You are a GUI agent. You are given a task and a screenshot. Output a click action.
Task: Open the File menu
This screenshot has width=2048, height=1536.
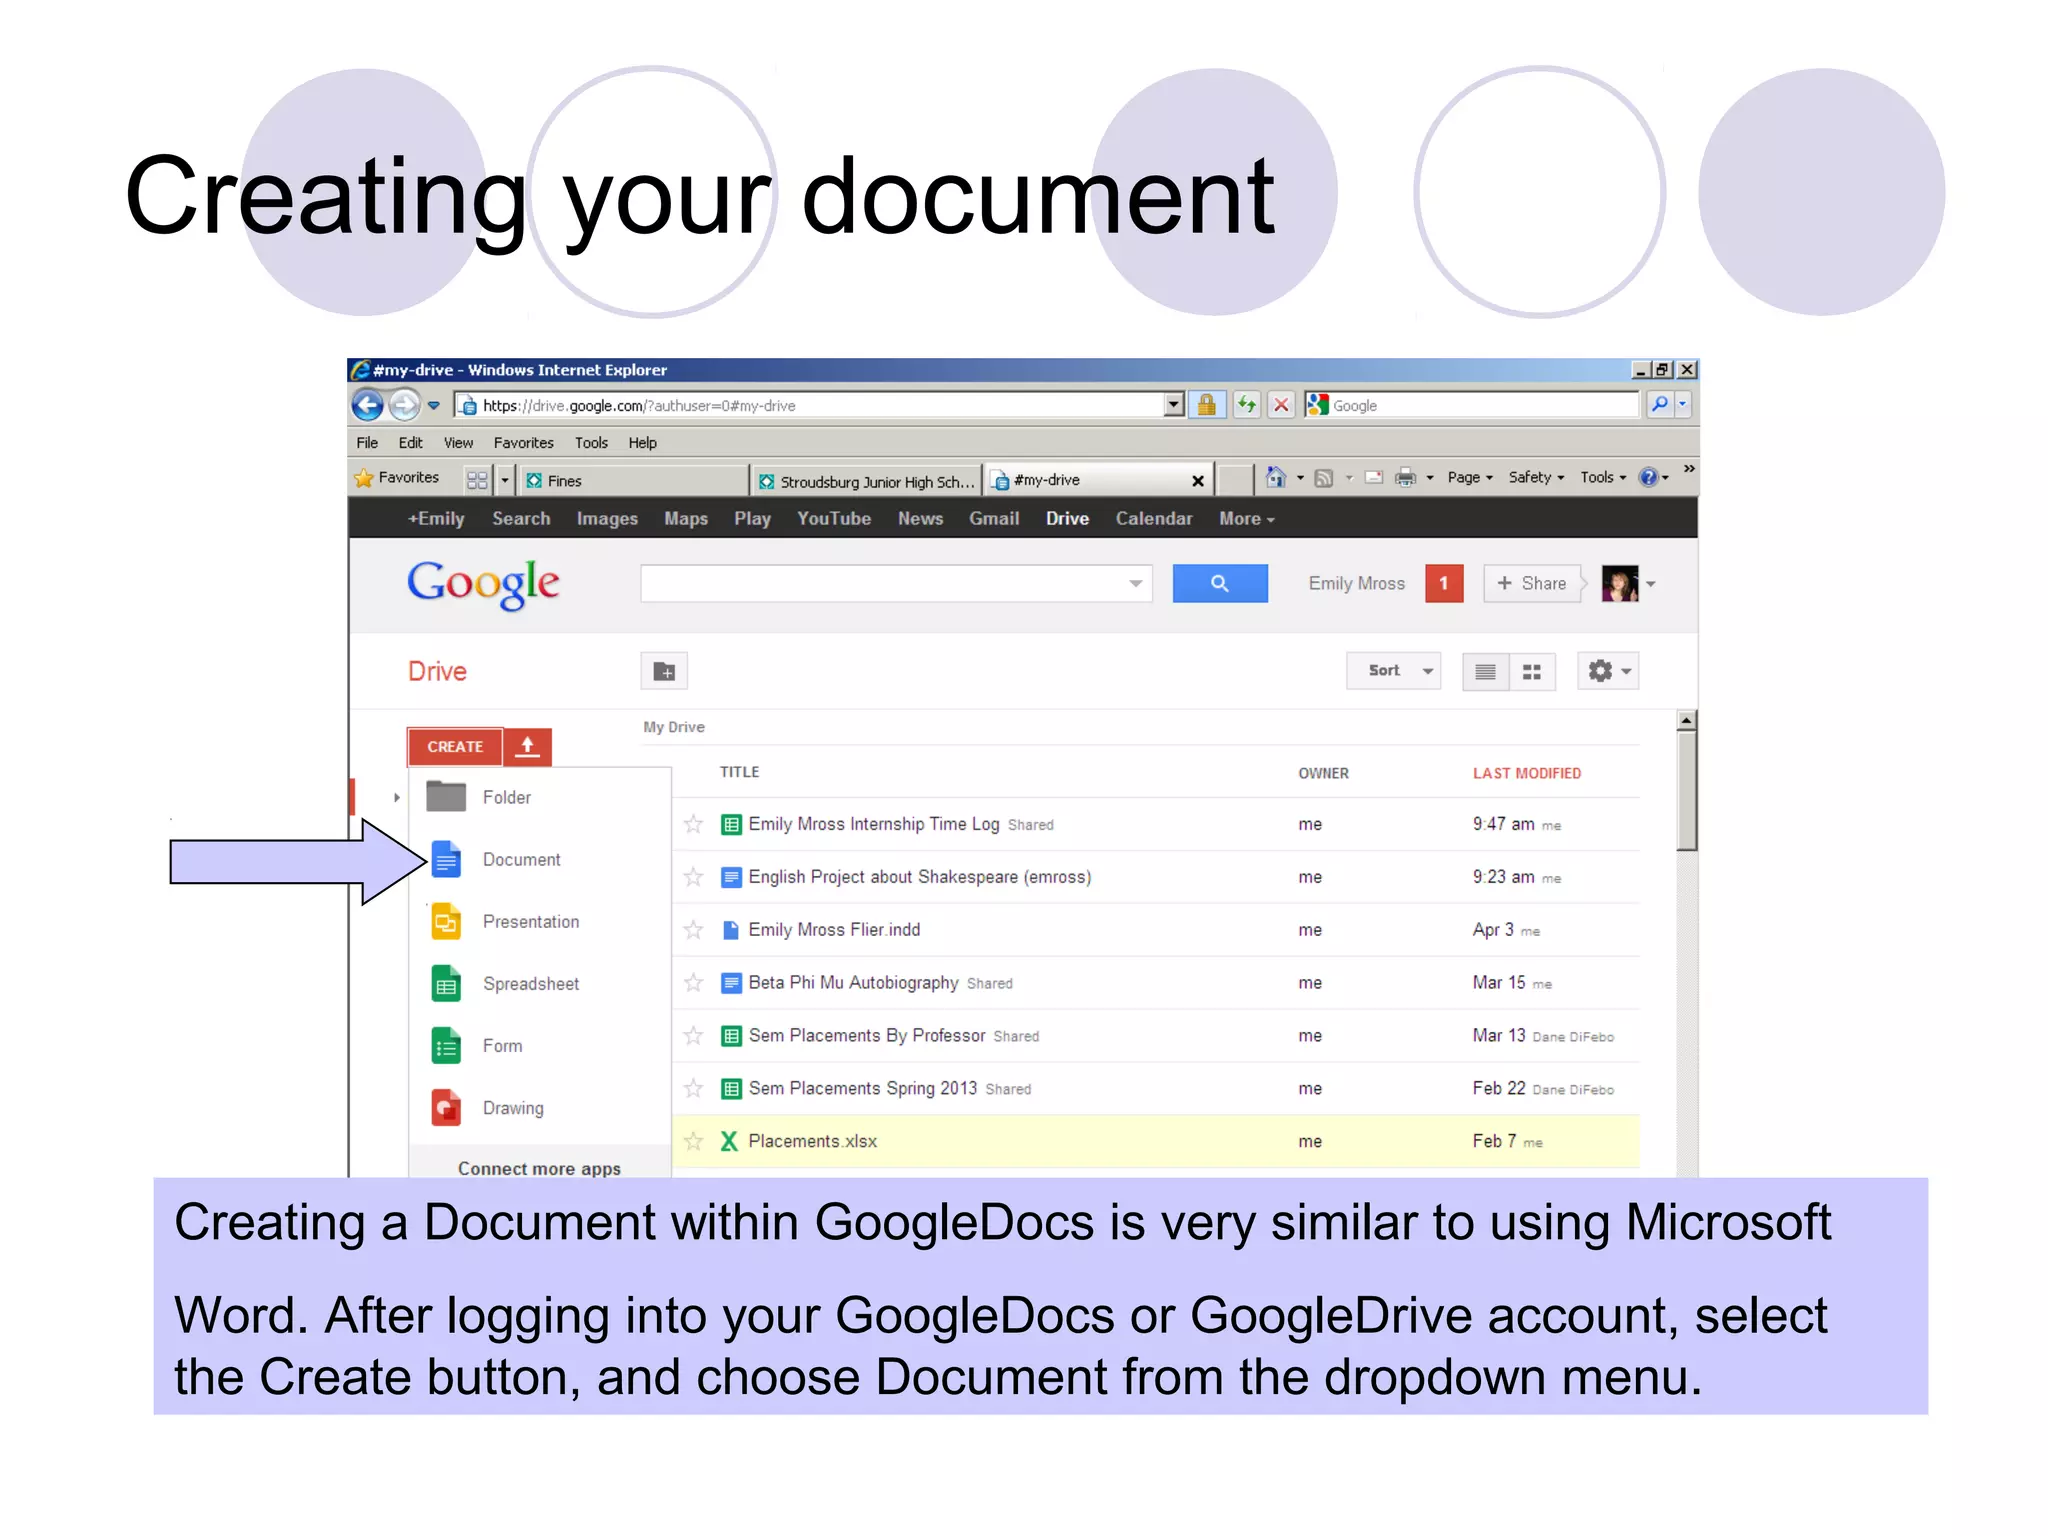(367, 443)
